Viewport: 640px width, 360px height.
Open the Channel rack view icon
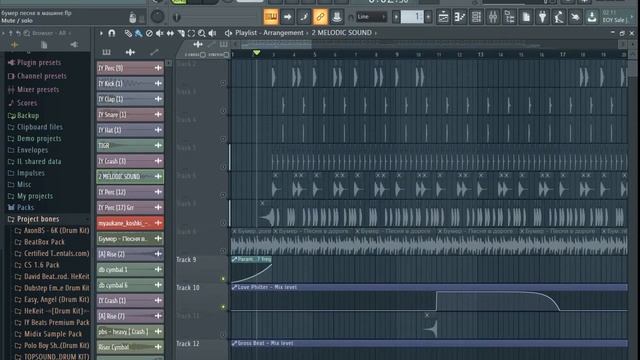click(x=476, y=17)
